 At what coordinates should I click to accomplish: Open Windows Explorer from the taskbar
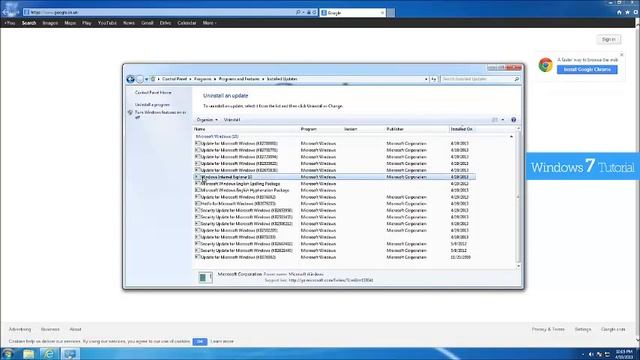click(x=29, y=354)
